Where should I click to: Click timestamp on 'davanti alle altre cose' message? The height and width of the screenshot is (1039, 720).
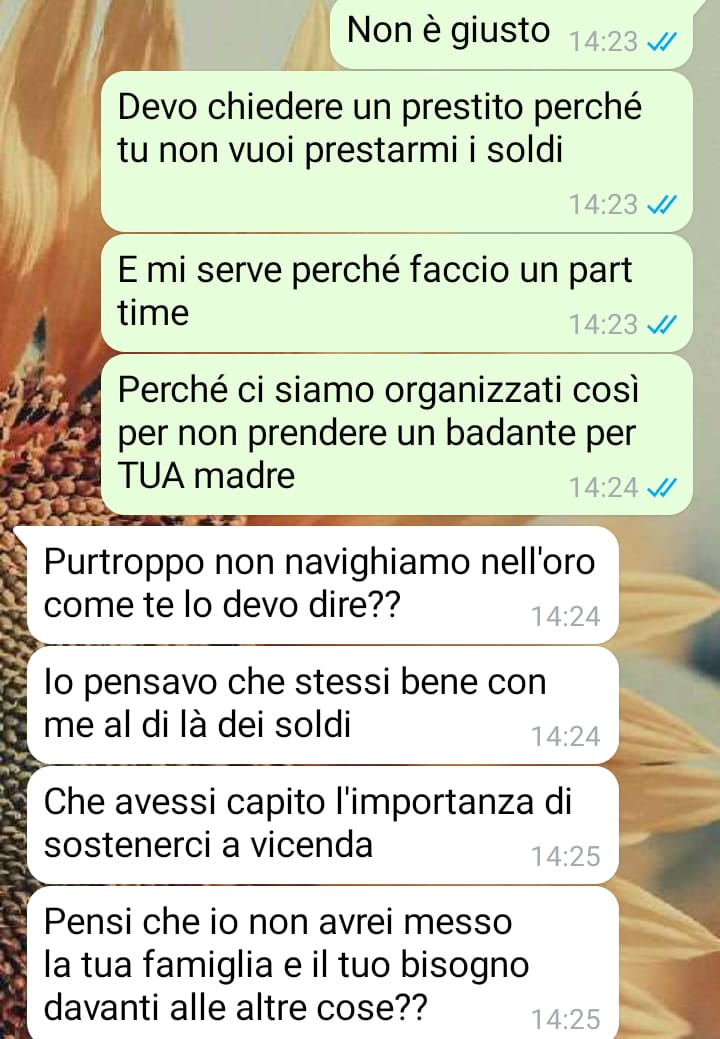coord(566,1019)
